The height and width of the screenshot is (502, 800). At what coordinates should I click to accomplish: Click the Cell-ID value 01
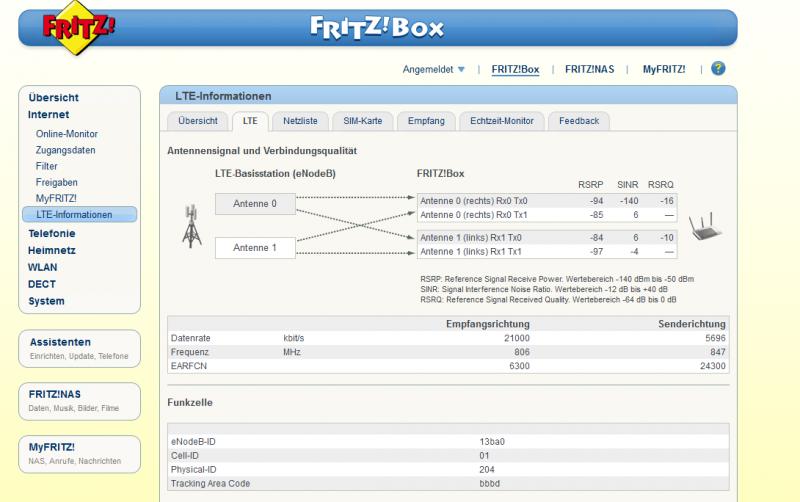(484, 456)
